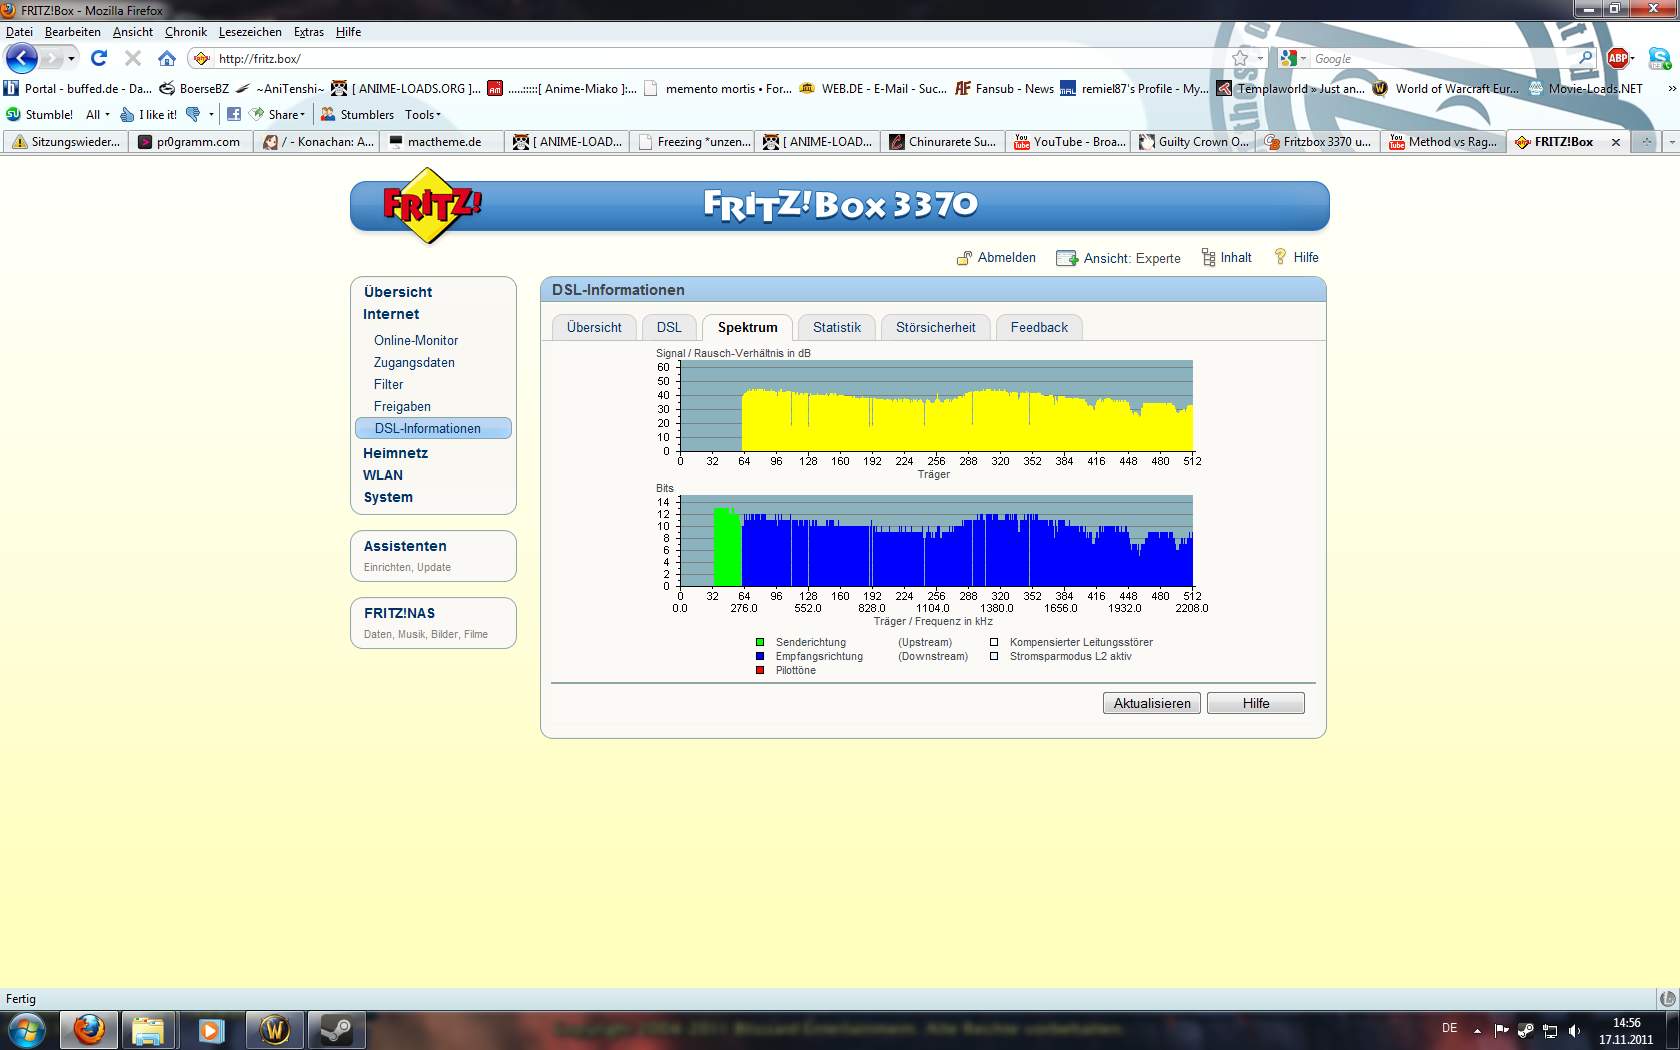Image resolution: width=1680 pixels, height=1050 pixels.
Task: Click the Google search field
Action: pyautogui.click(x=1442, y=58)
